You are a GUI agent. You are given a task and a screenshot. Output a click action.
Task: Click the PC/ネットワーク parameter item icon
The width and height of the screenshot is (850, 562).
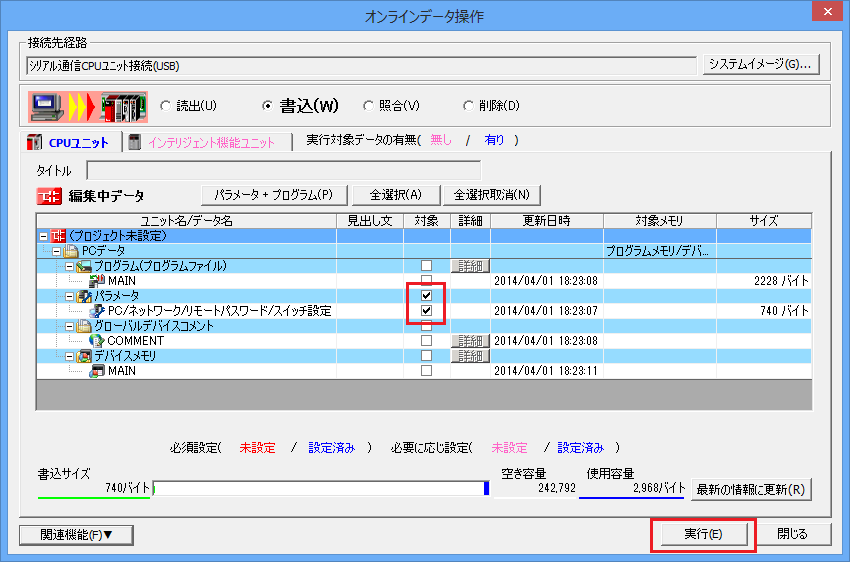97,311
